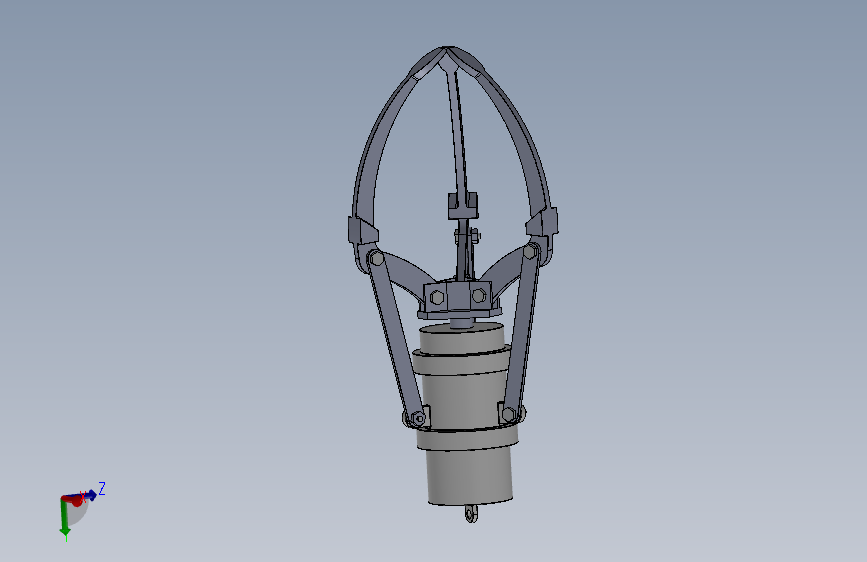The height and width of the screenshot is (562, 867).
Task: Select the right hex bolt on central clamp block
Action: click(x=478, y=296)
